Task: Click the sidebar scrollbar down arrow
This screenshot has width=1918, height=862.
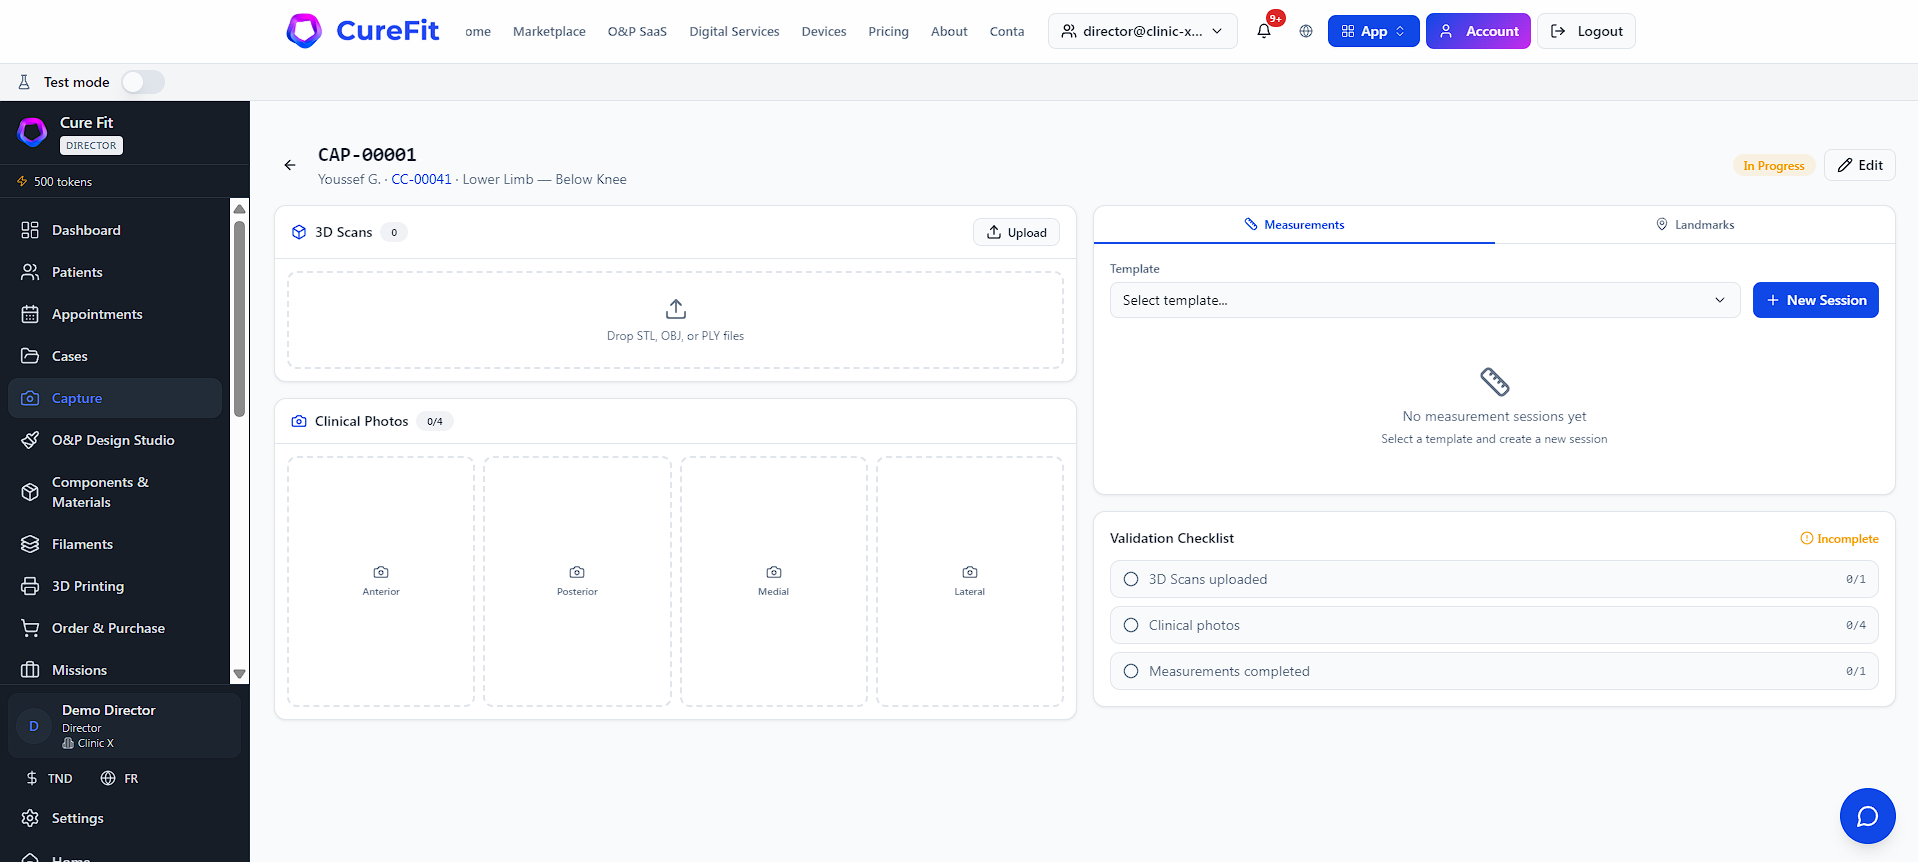Action: tap(239, 674)
